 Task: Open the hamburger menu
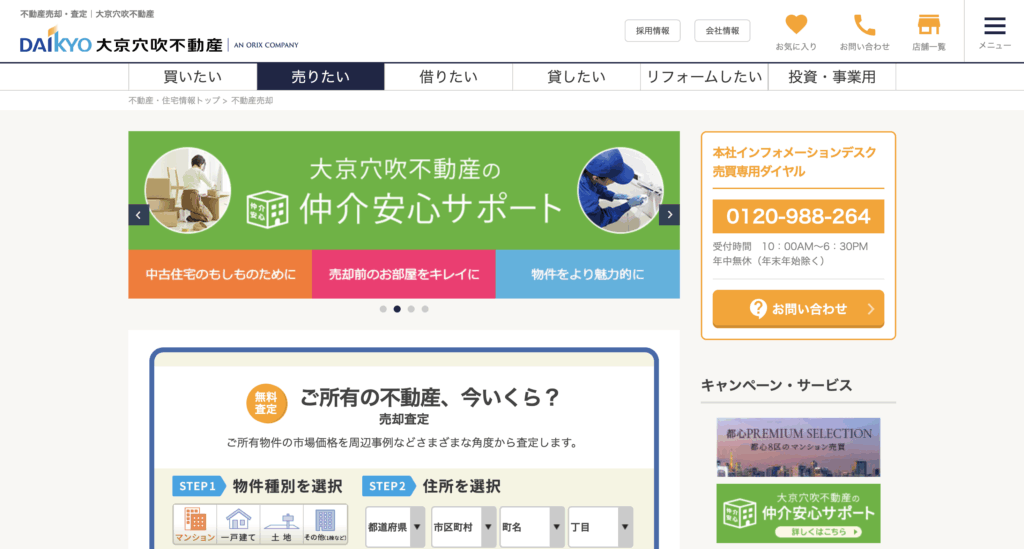click(995, 31)
